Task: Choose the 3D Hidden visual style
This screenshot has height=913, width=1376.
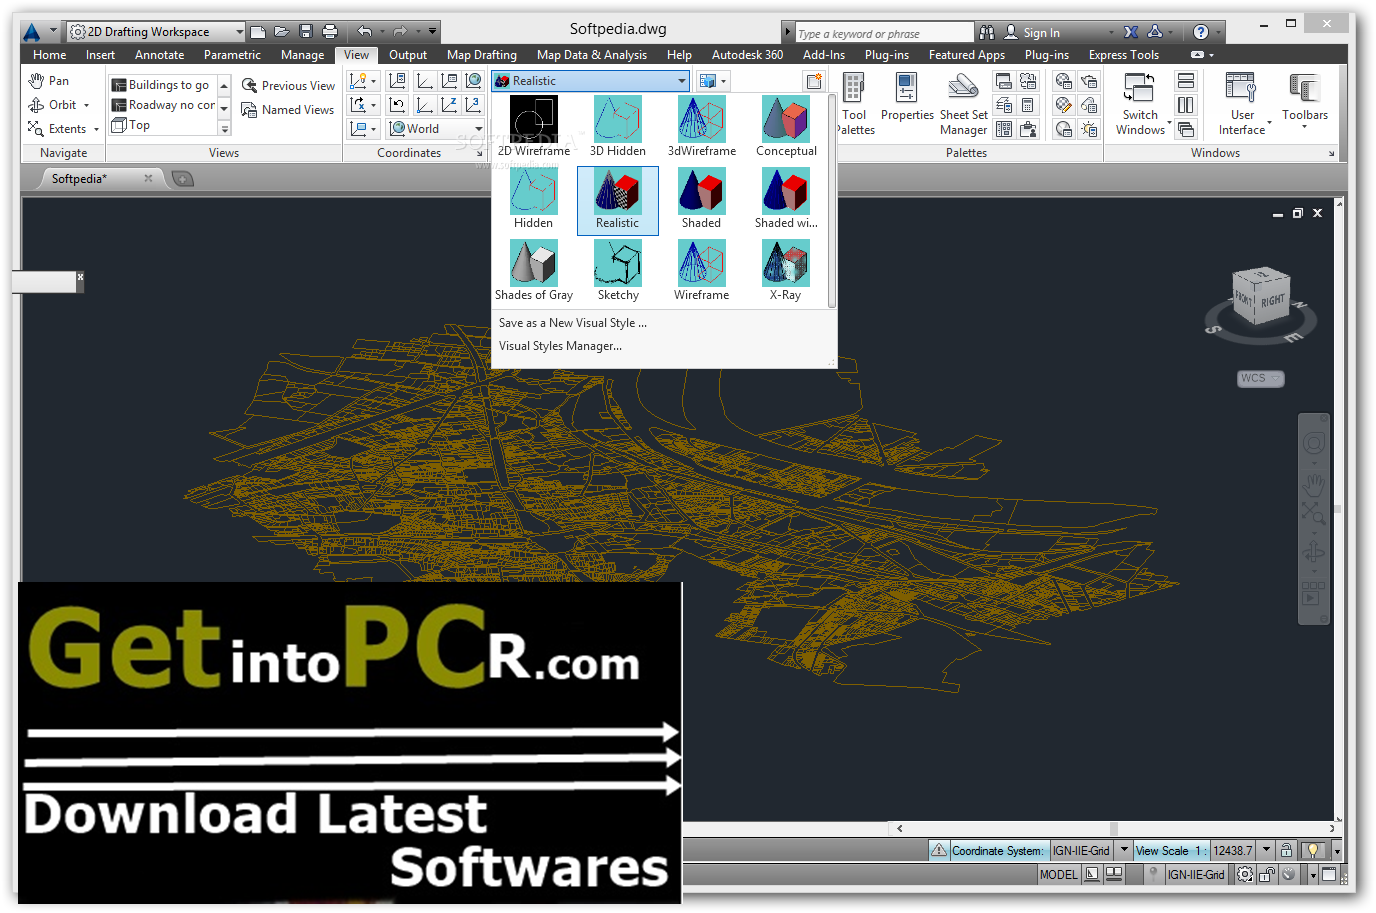Action: [617, 126]
